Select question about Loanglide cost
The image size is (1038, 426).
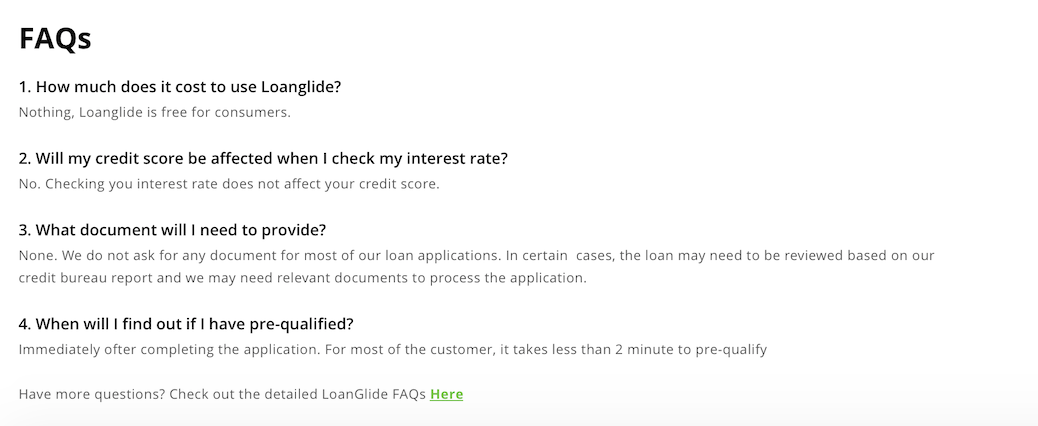tap(179, 87)
